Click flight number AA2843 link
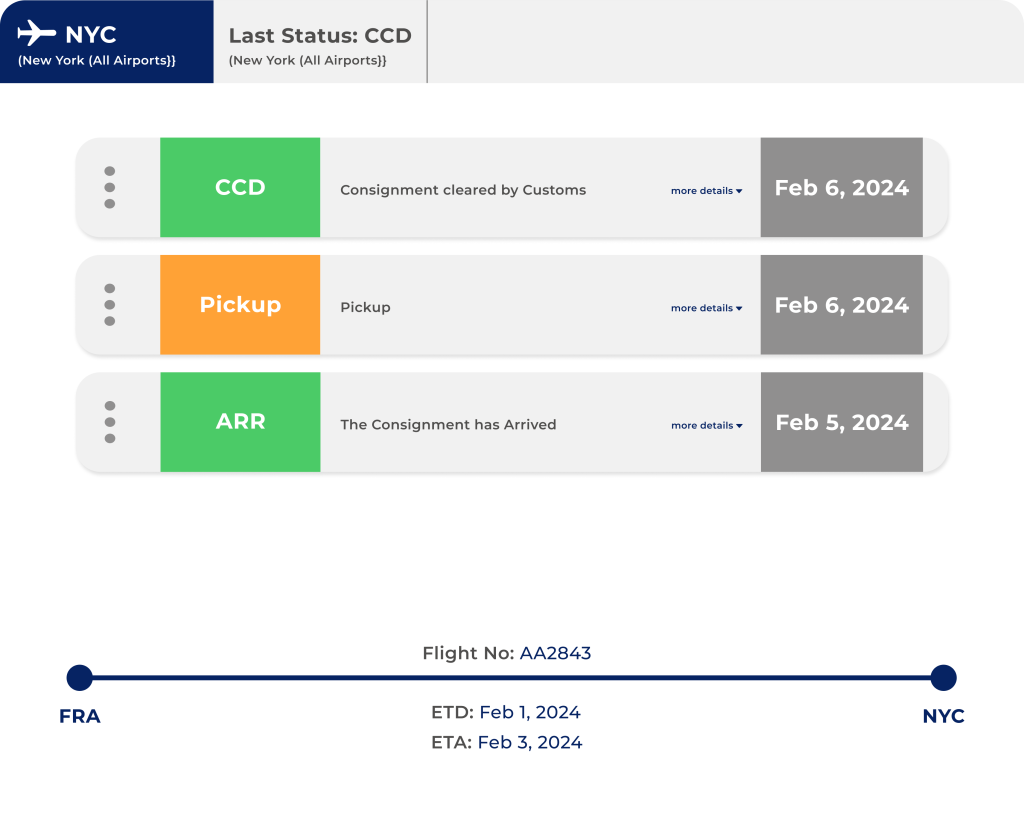1024x828 pixels. (556, 653)
